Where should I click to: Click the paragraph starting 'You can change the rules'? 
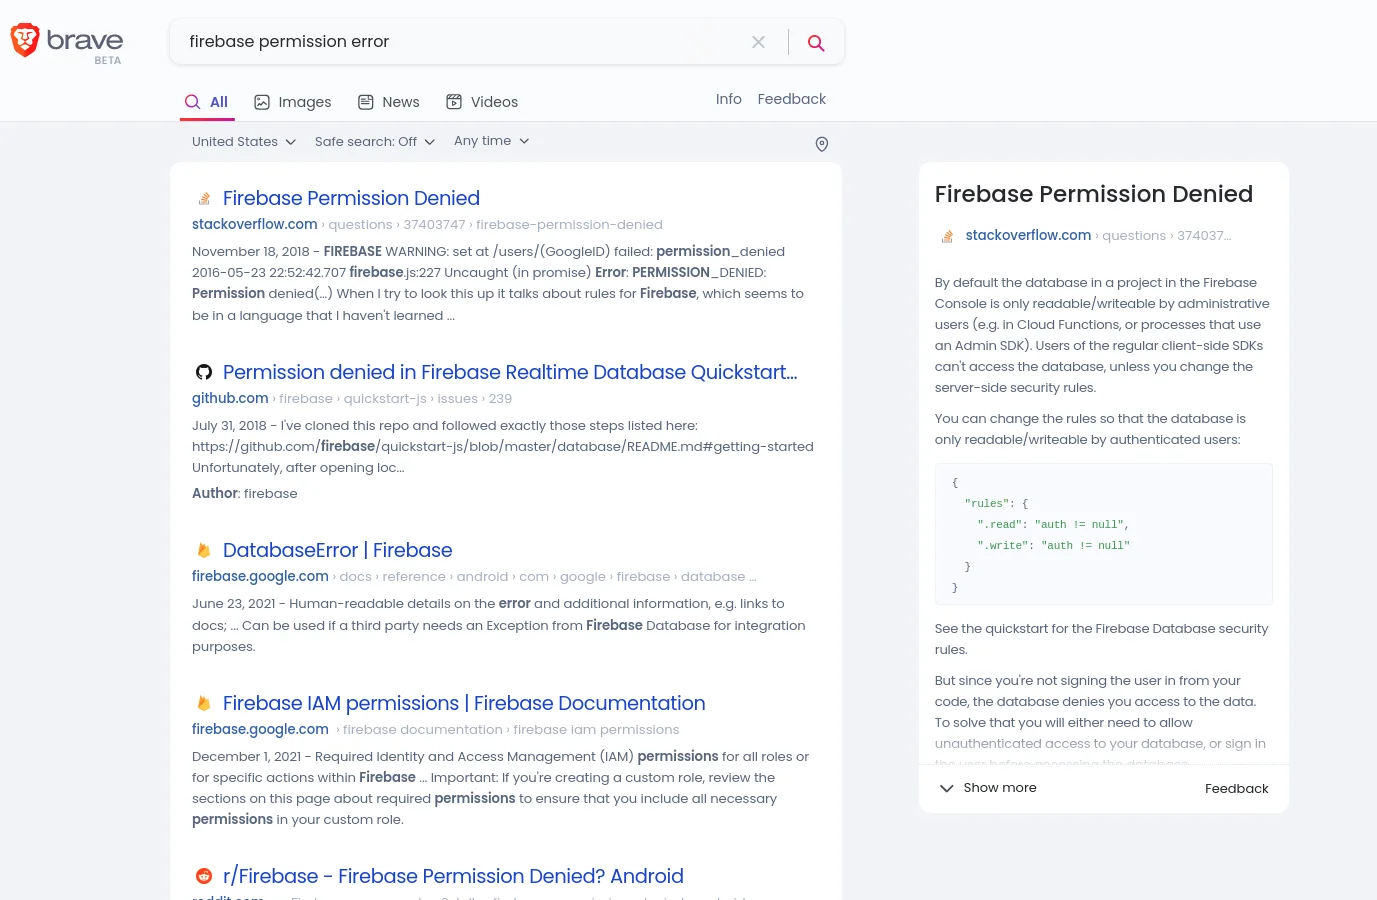click(1090, 429)
